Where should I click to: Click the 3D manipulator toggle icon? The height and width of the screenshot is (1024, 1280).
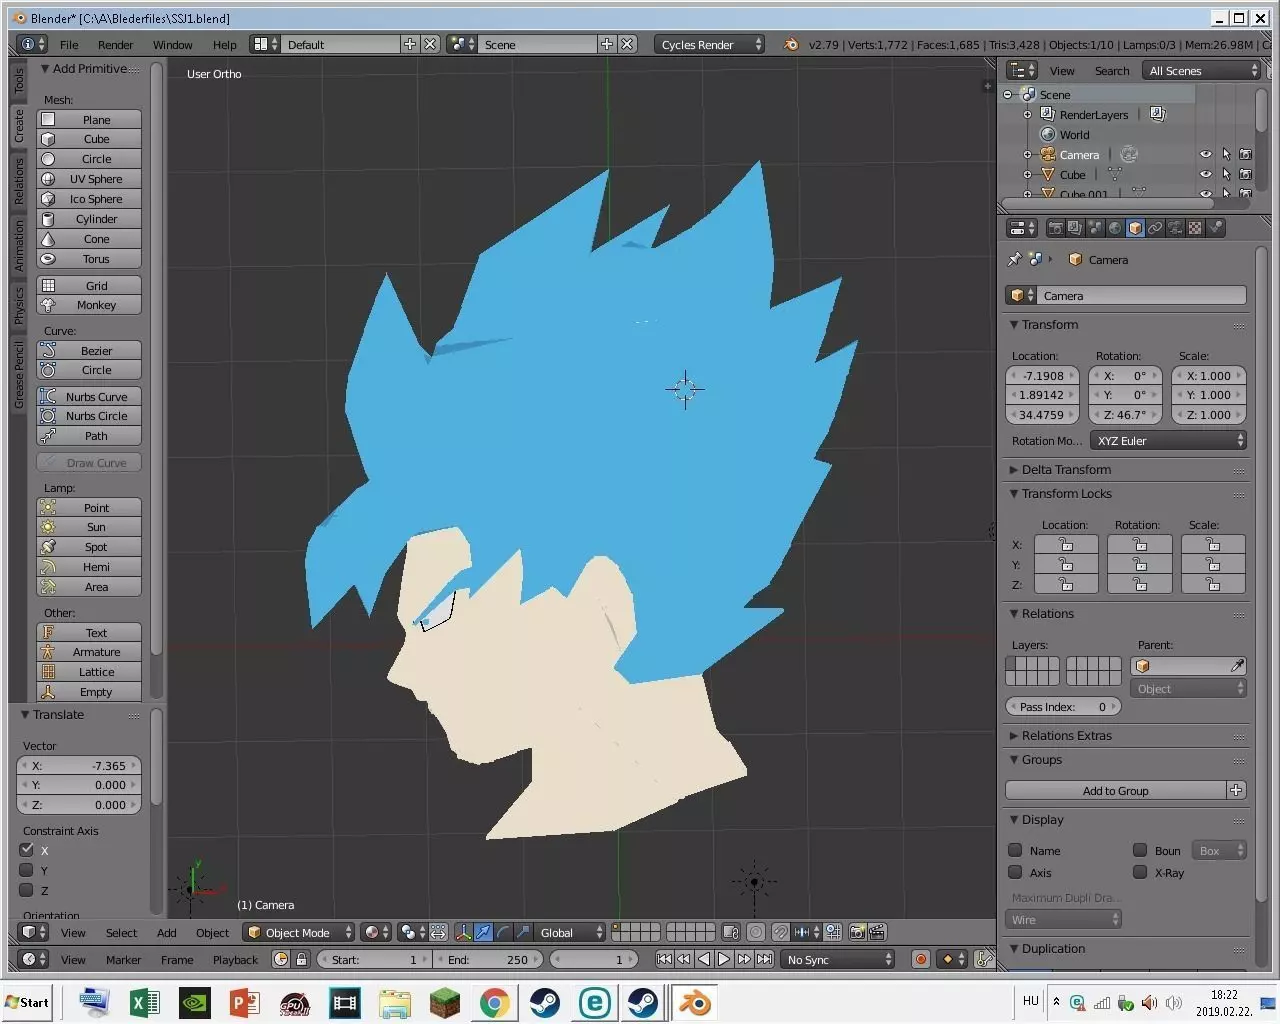(x=463, y=932)
